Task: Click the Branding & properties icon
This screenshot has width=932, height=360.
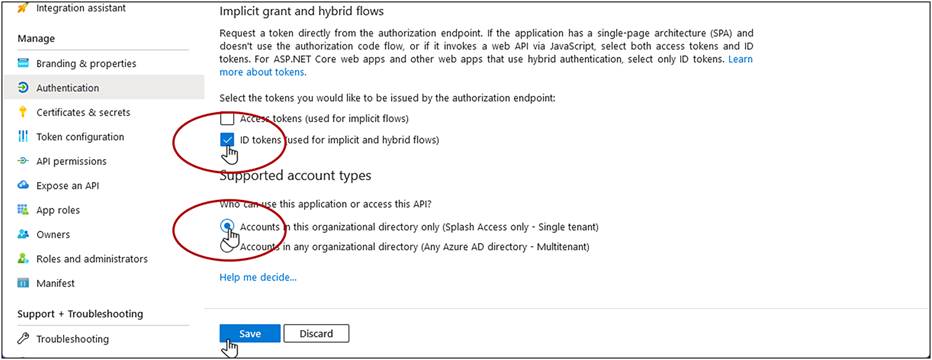Action: [23, 63]
